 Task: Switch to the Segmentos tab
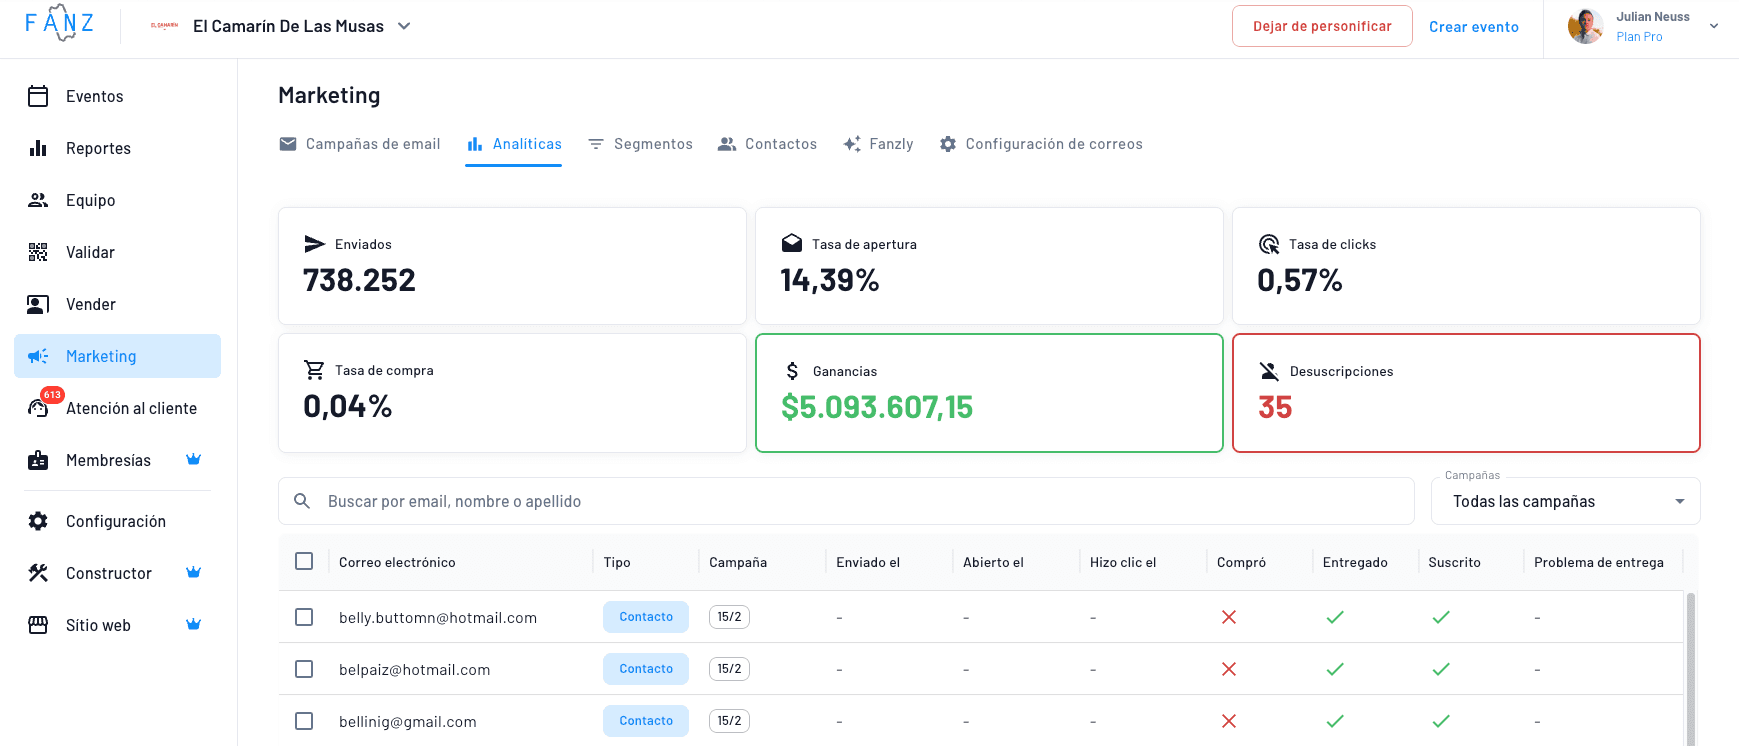coord(640,144)
